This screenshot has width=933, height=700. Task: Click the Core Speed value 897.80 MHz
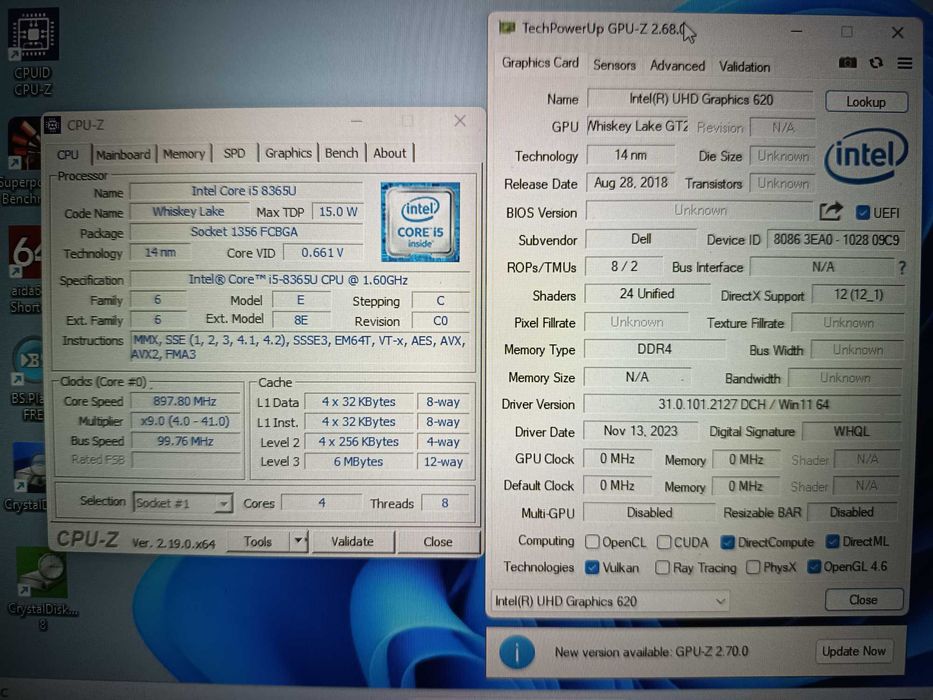[185, 401]
